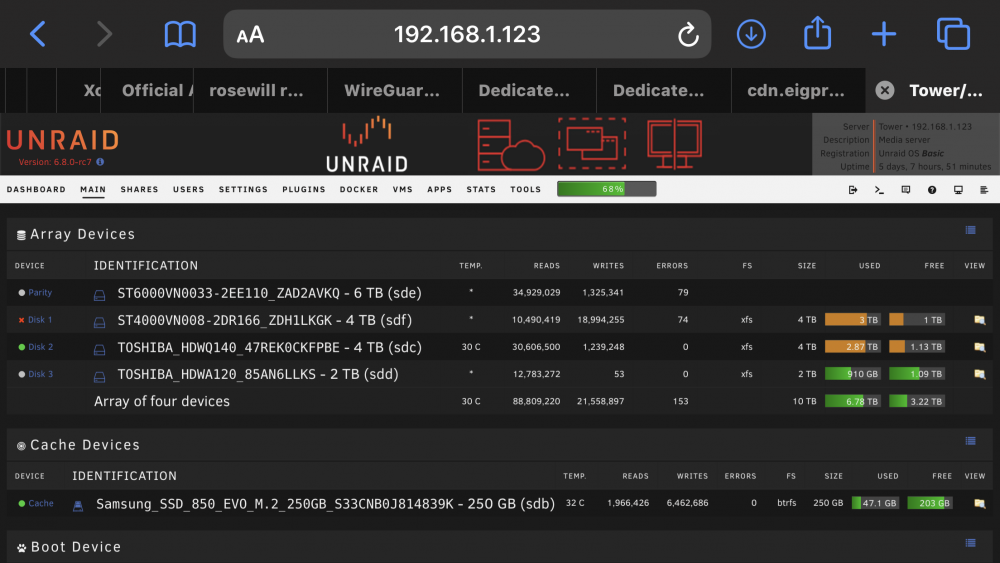Toggle Cache Devices list view icon
The image size is (1000, 563).
click(x=971, y=441)
